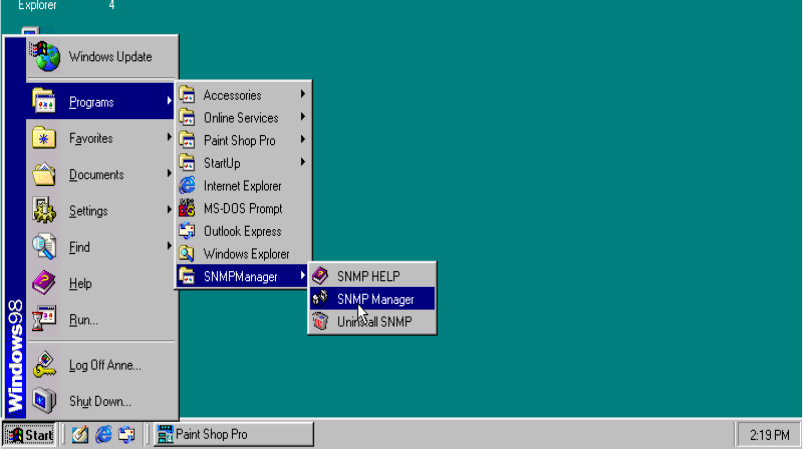Expand the Accessories submenu arrow
The image size is (803, 449).
tap(303, 94)
